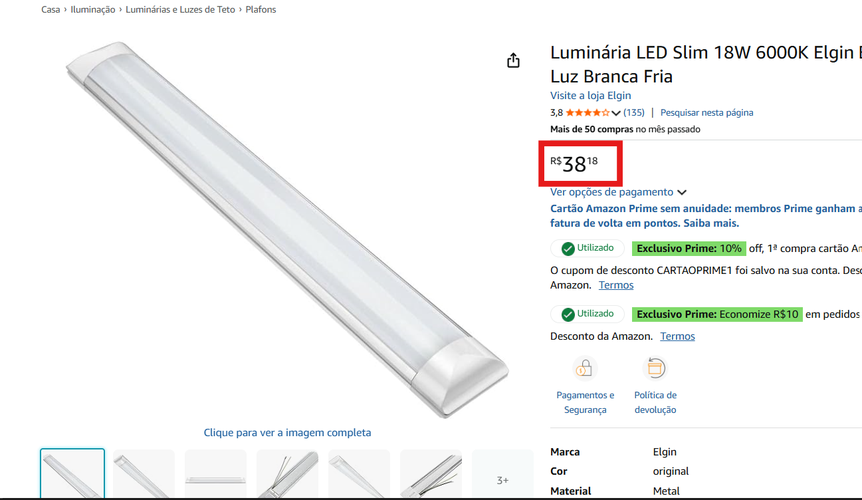Viewport: 862px width, 500px height.
Task: Open the Casa breadcrumb
Action: pos(51,9)
